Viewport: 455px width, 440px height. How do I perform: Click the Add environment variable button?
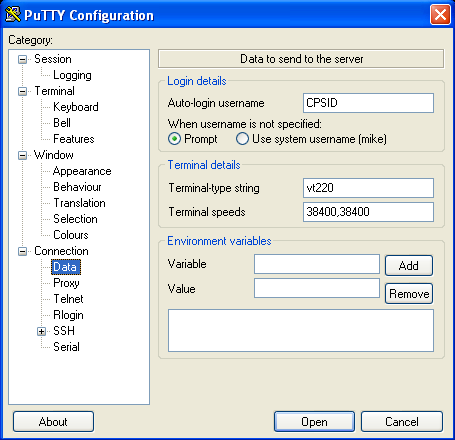pyautogui.click(x=409, y=266)
